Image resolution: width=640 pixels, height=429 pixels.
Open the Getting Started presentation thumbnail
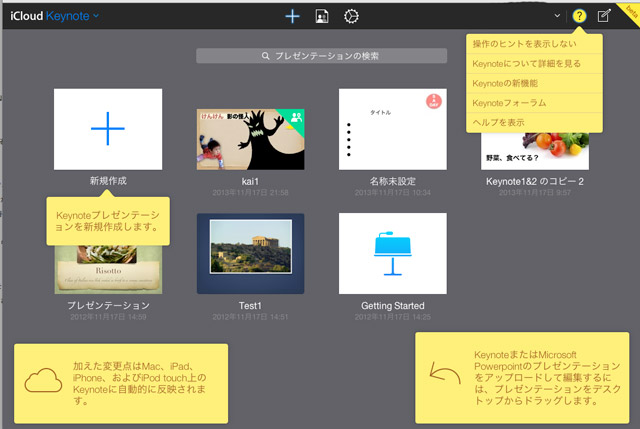393,253
